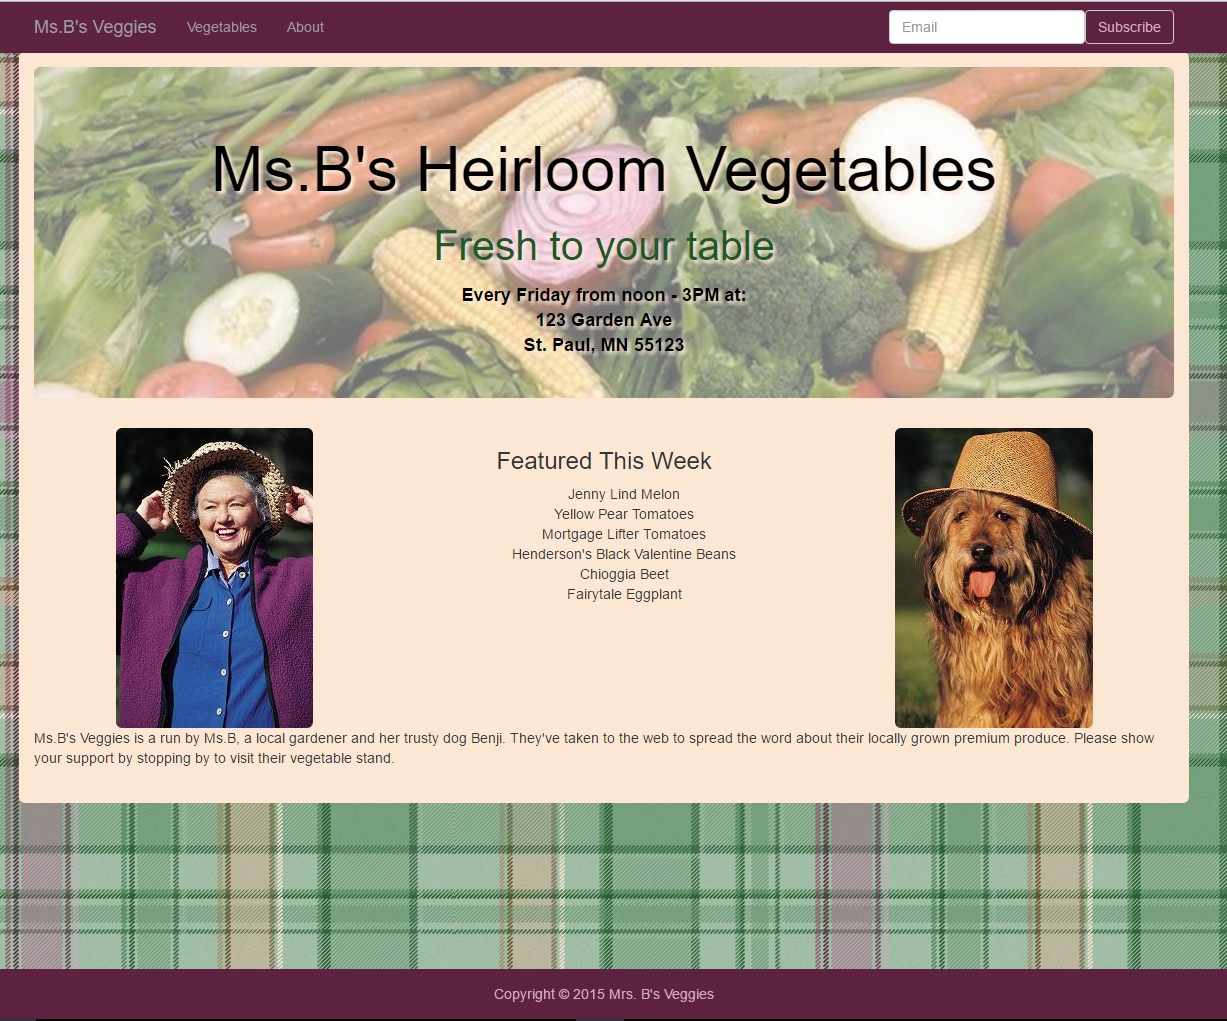Viewport: 1227px width, 1021px height.
Task: Click the photo of Benji the dog
Action: point(993,577)
